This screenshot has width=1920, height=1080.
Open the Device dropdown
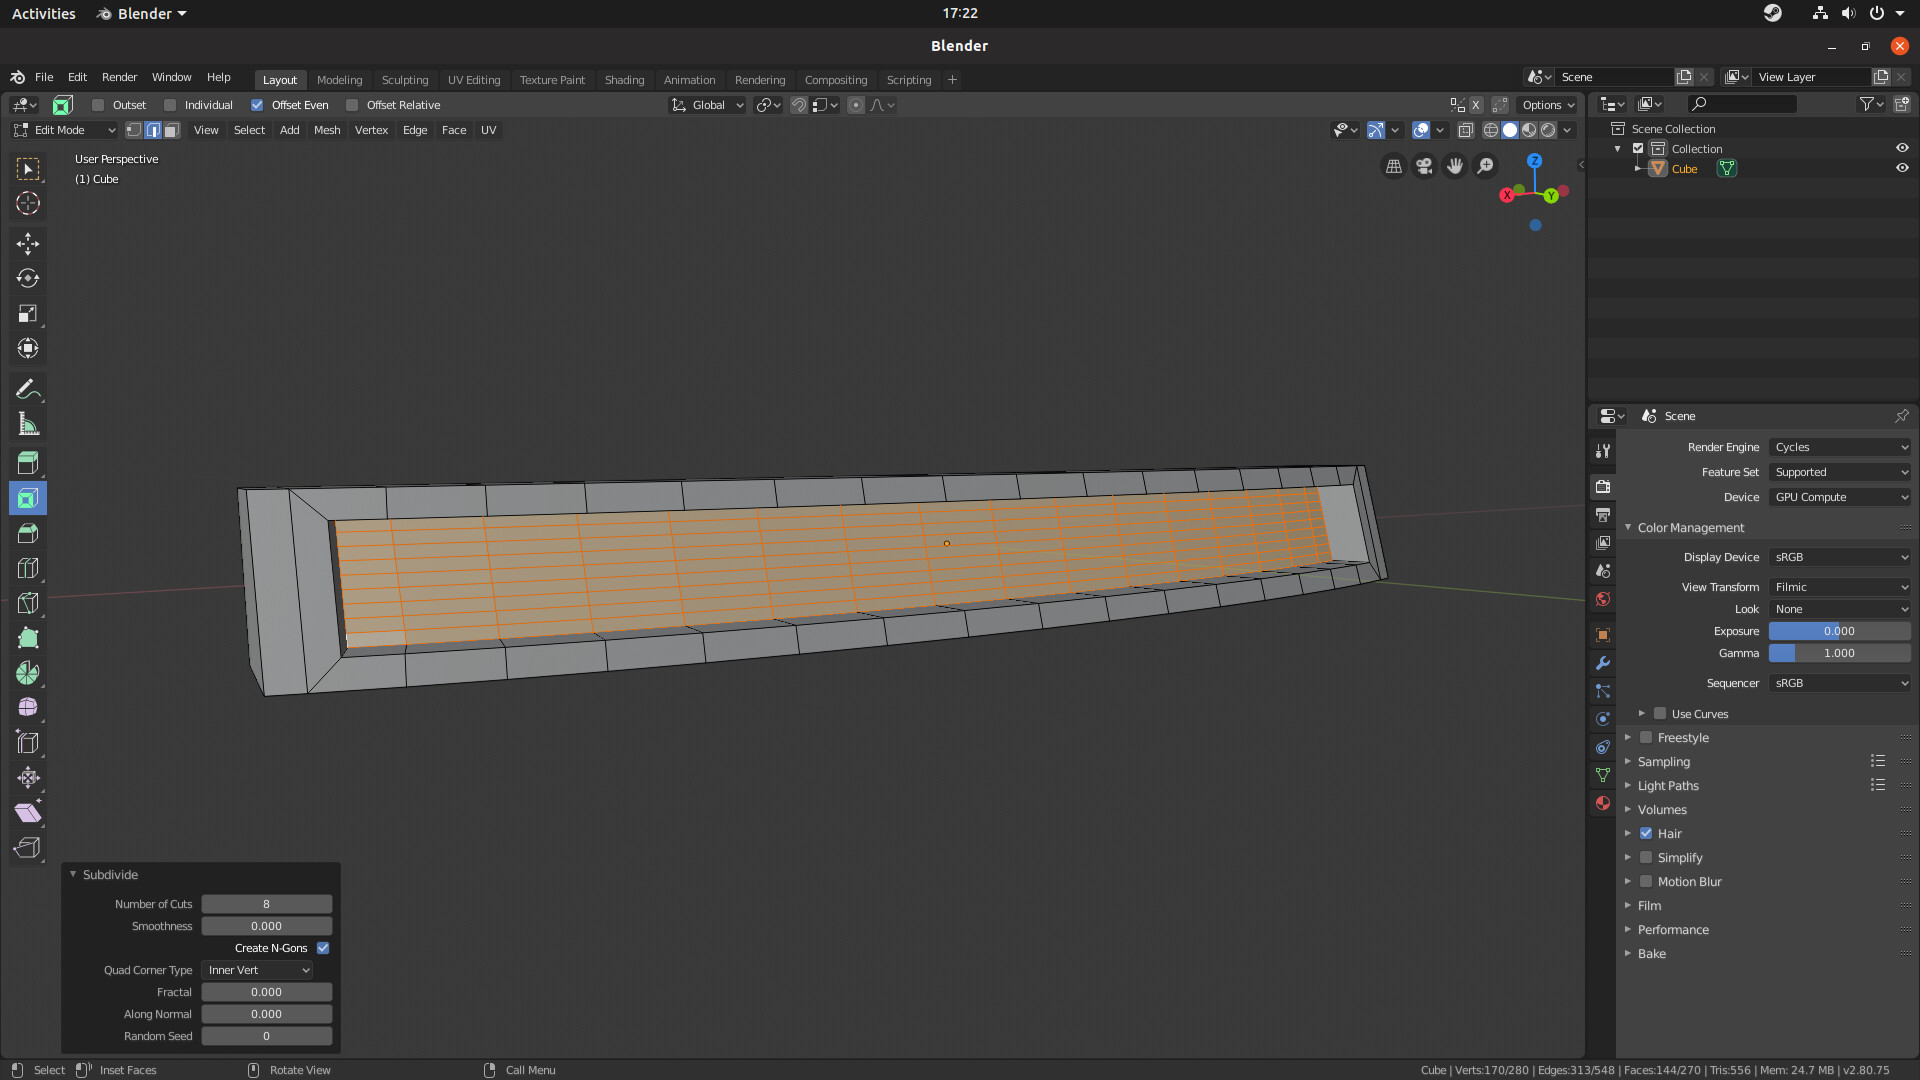1840,497
